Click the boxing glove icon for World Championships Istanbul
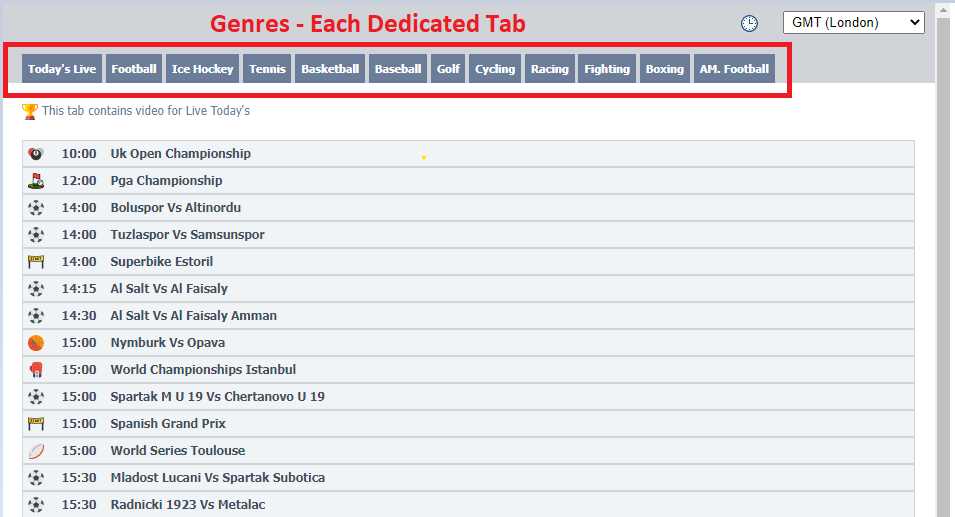955x517 pixels. coord(36,370)
